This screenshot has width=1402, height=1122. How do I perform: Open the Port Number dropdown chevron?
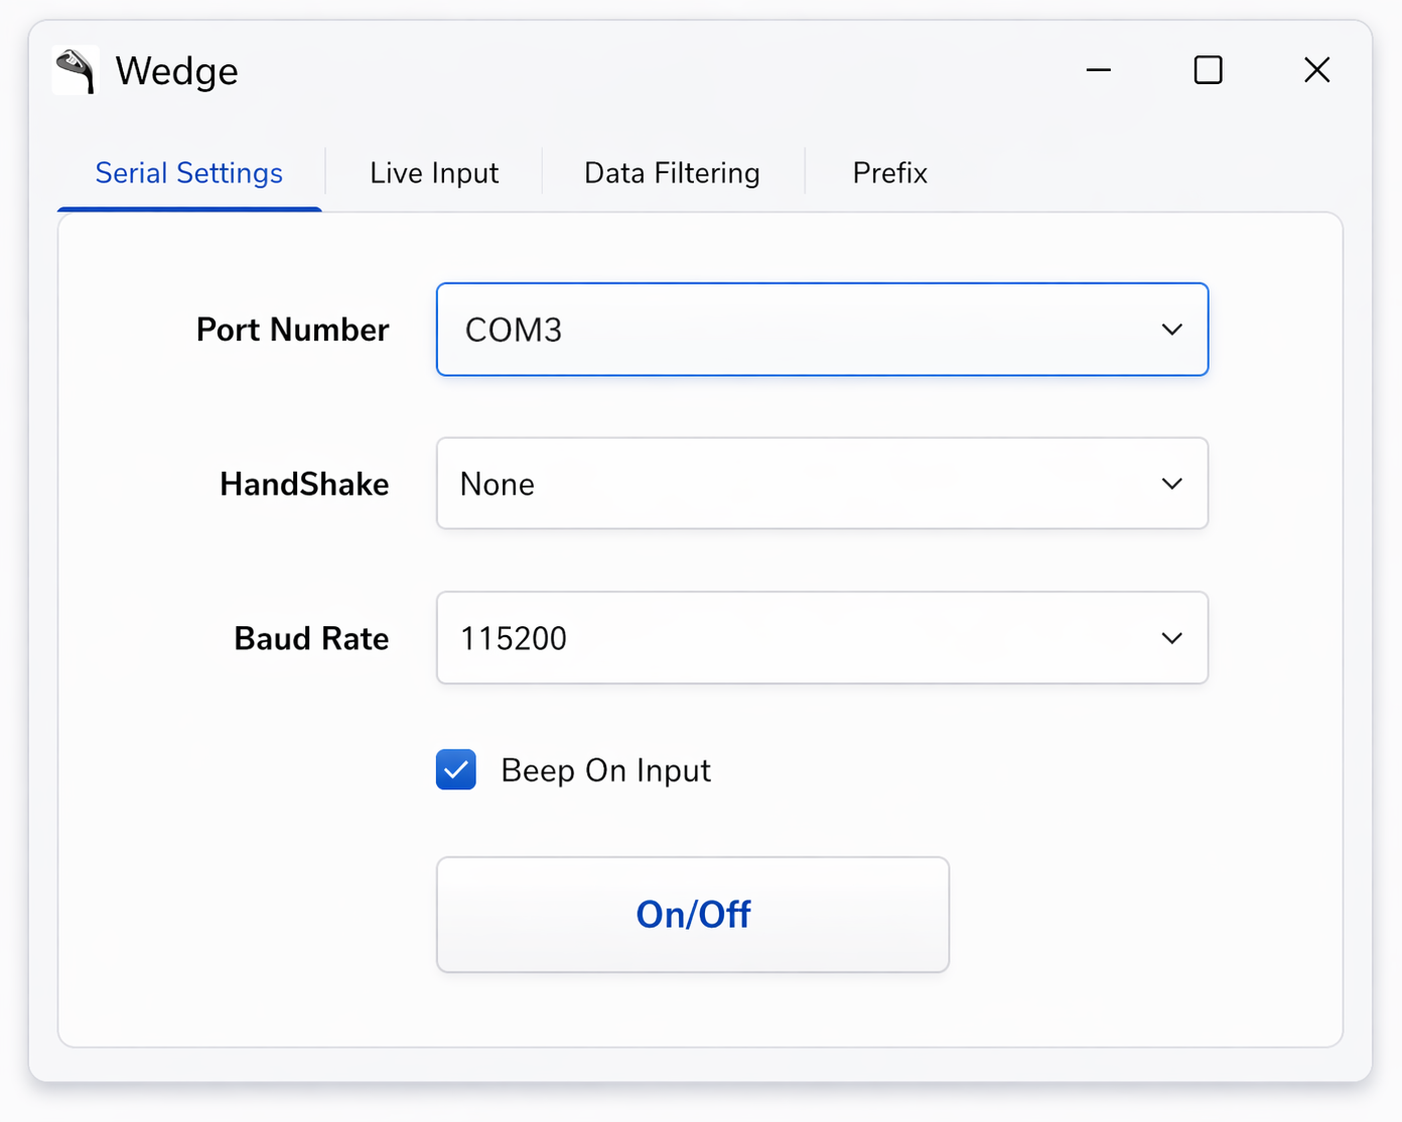[1171, 329]
